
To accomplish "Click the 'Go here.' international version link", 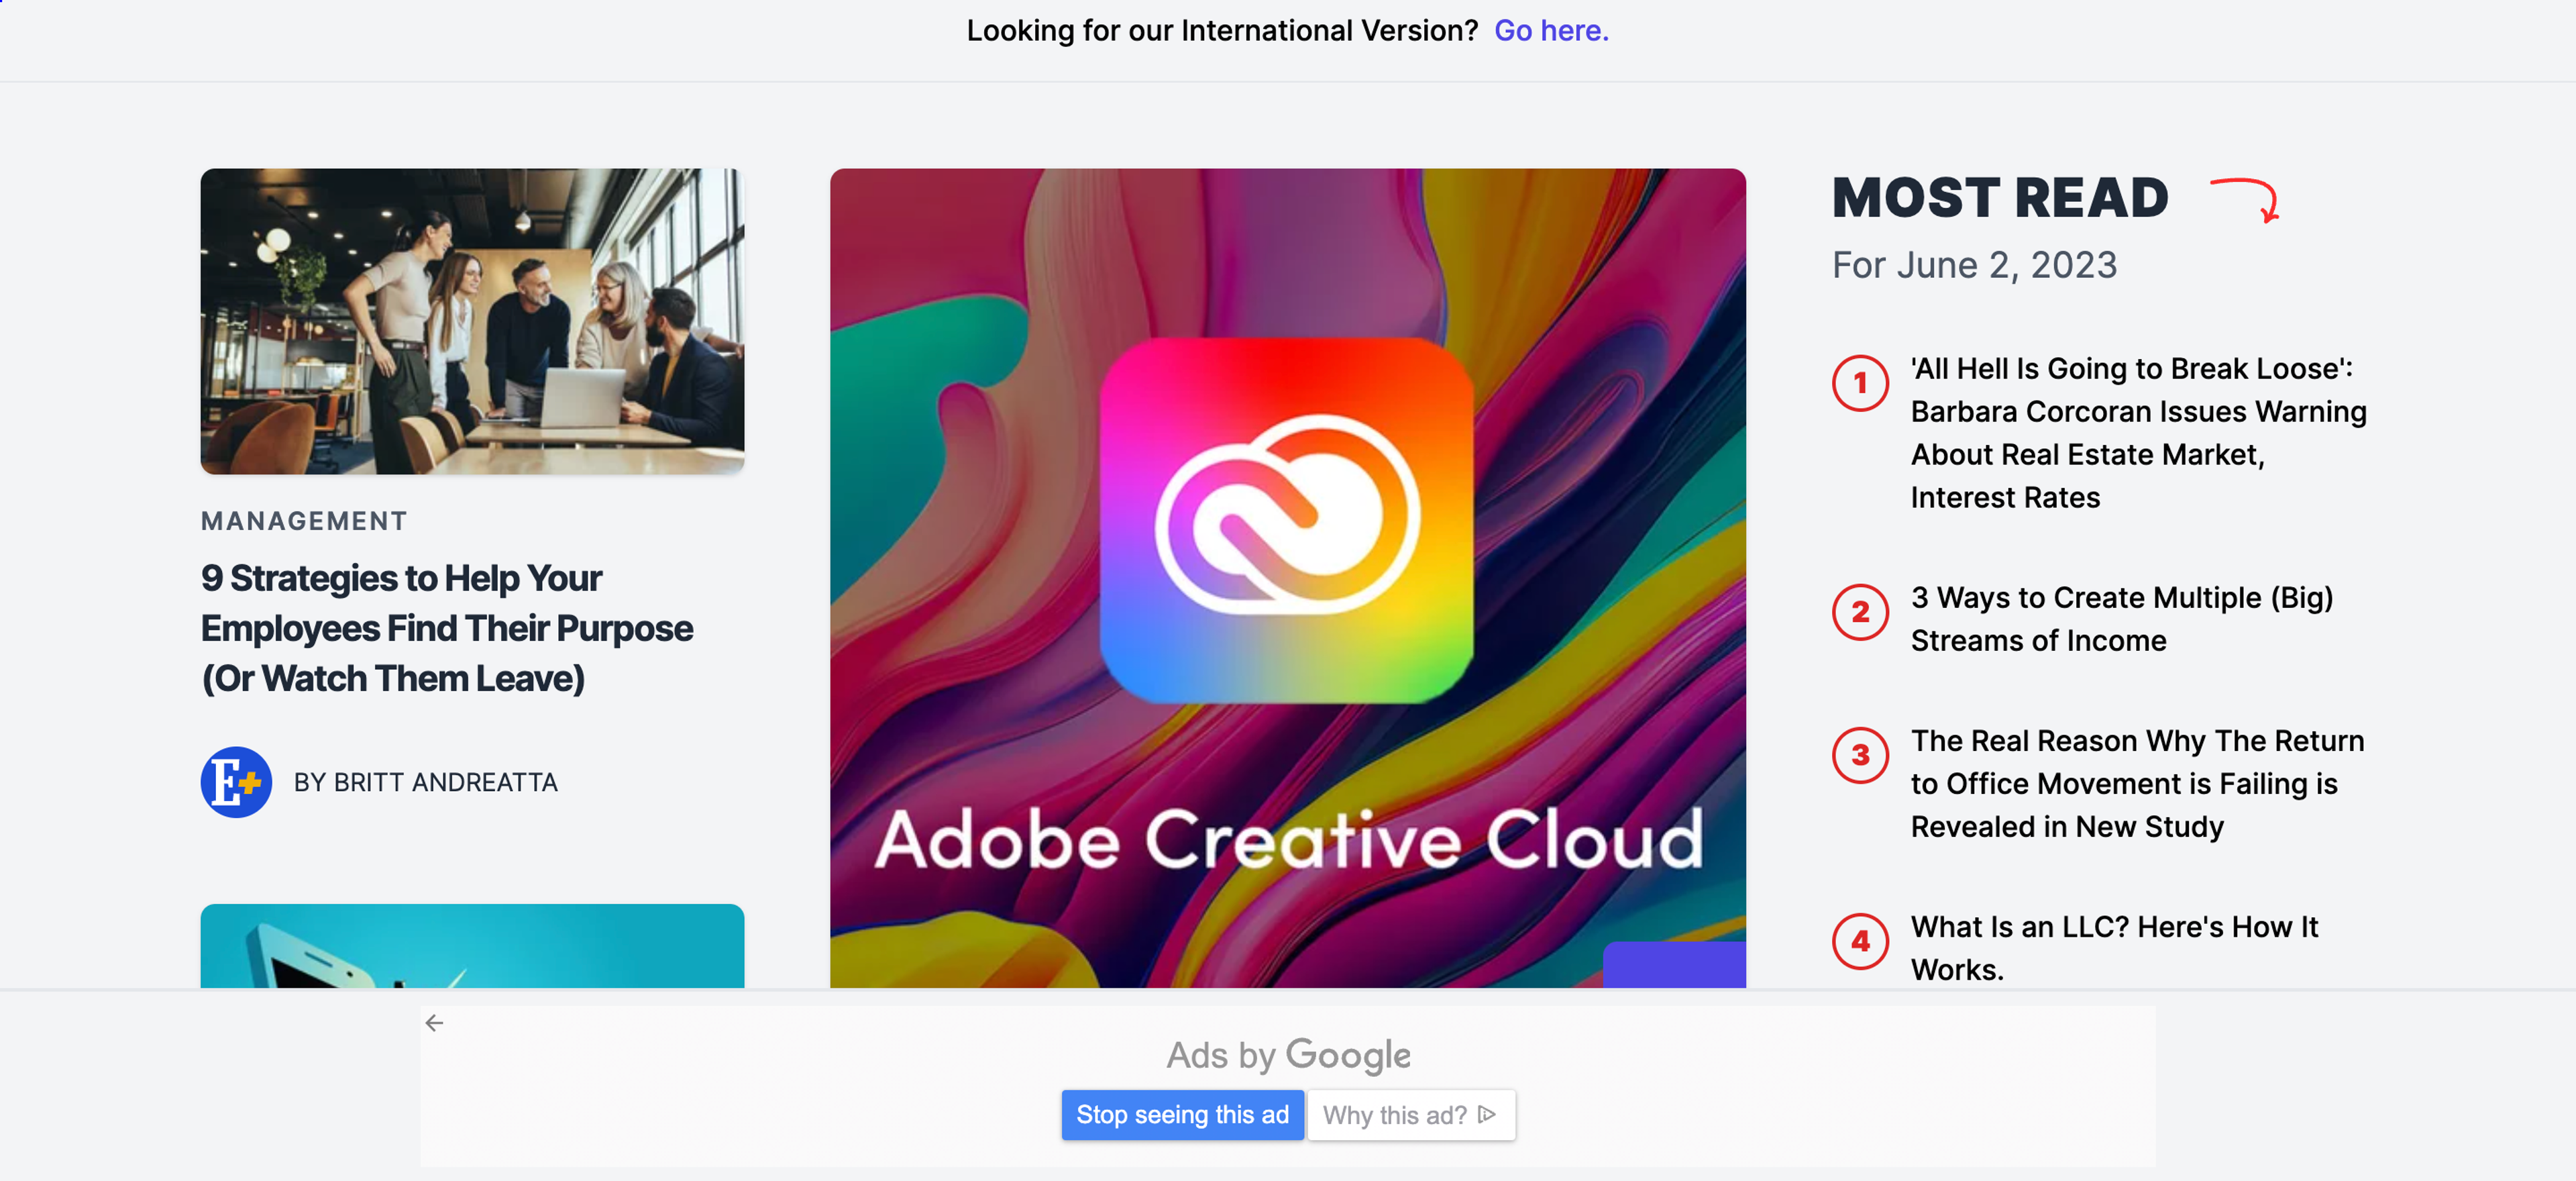I will (x=1551, y=31).
